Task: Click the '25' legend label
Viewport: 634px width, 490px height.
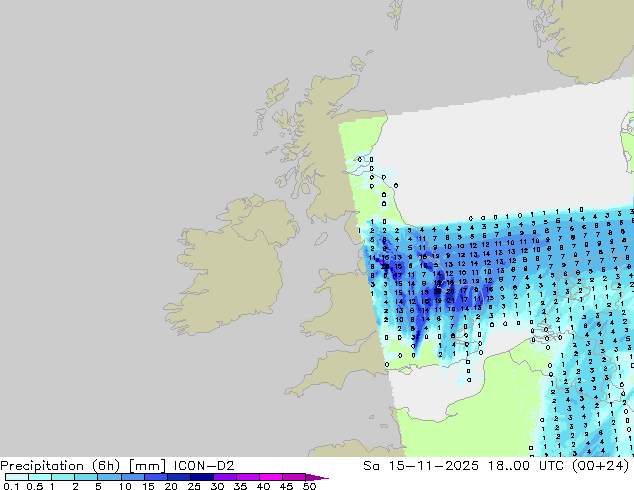Action: 194,486
